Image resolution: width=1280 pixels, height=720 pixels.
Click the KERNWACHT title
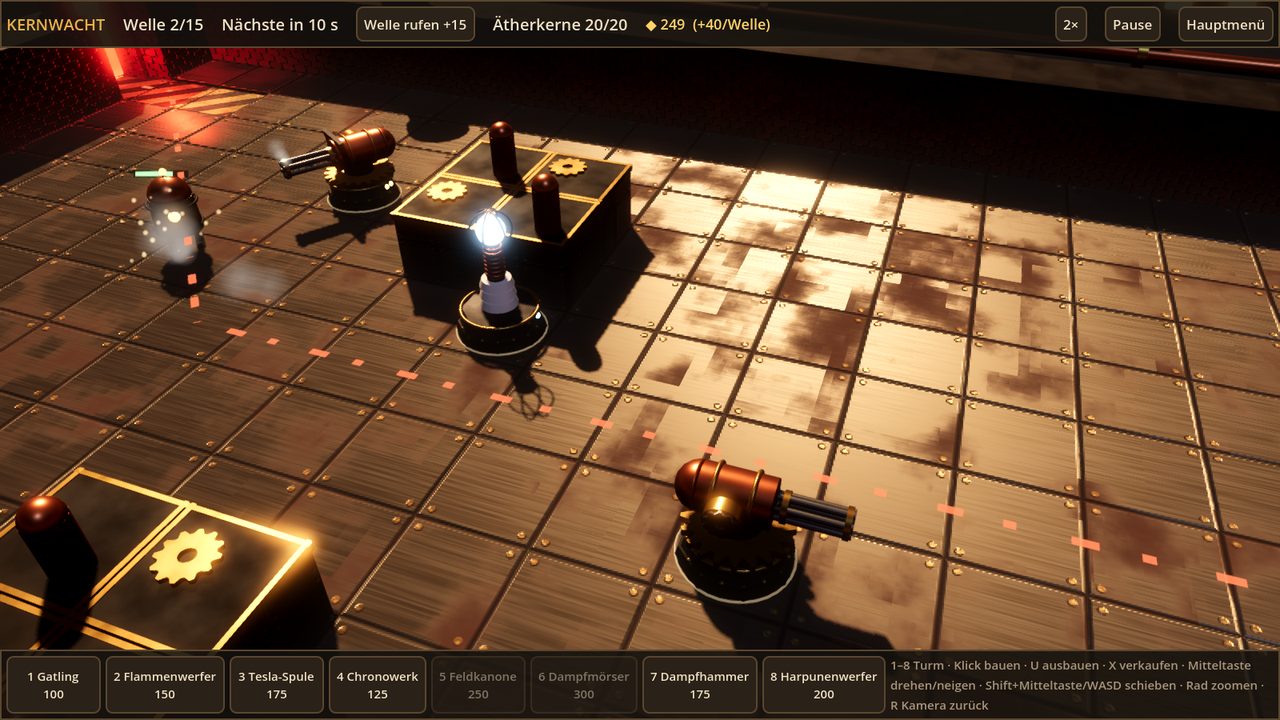(x=56, y=25)
